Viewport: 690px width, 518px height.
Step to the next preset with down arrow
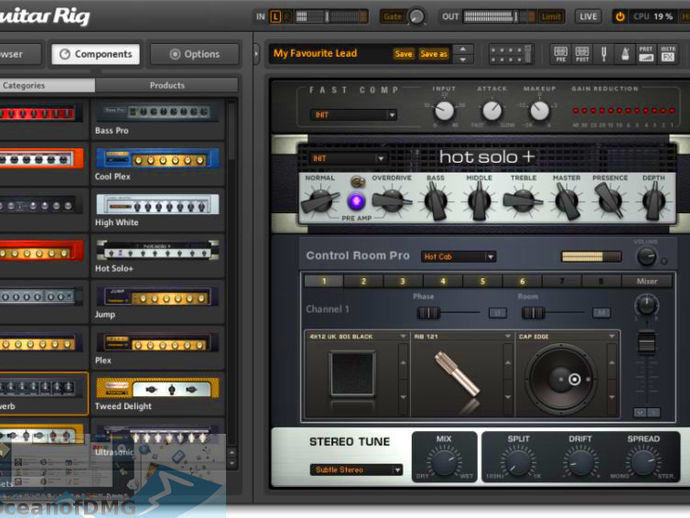pyautogui.click(x=462, y=59)
